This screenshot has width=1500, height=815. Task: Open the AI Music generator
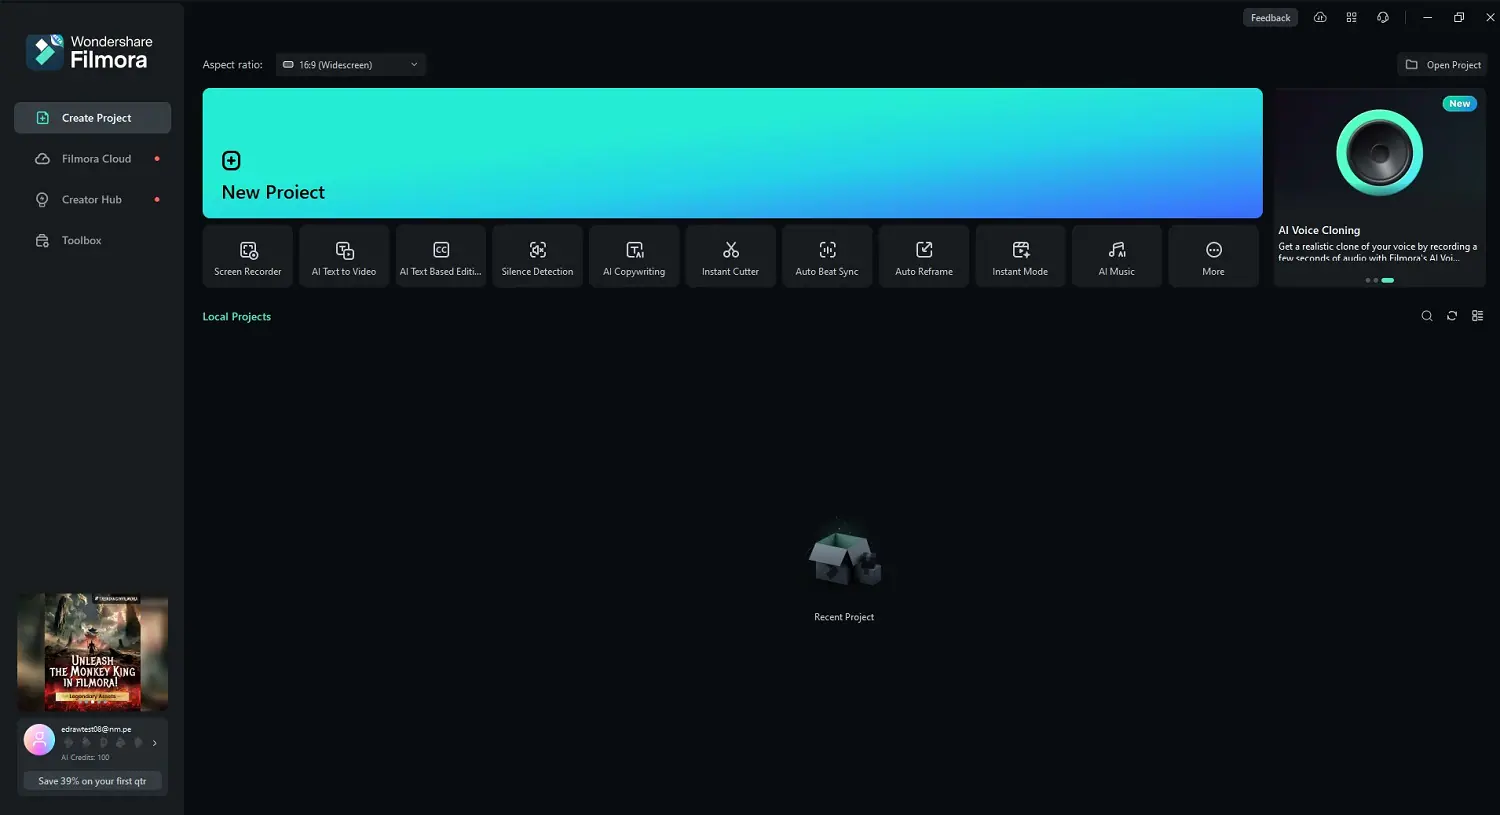tap(1117, 257)
